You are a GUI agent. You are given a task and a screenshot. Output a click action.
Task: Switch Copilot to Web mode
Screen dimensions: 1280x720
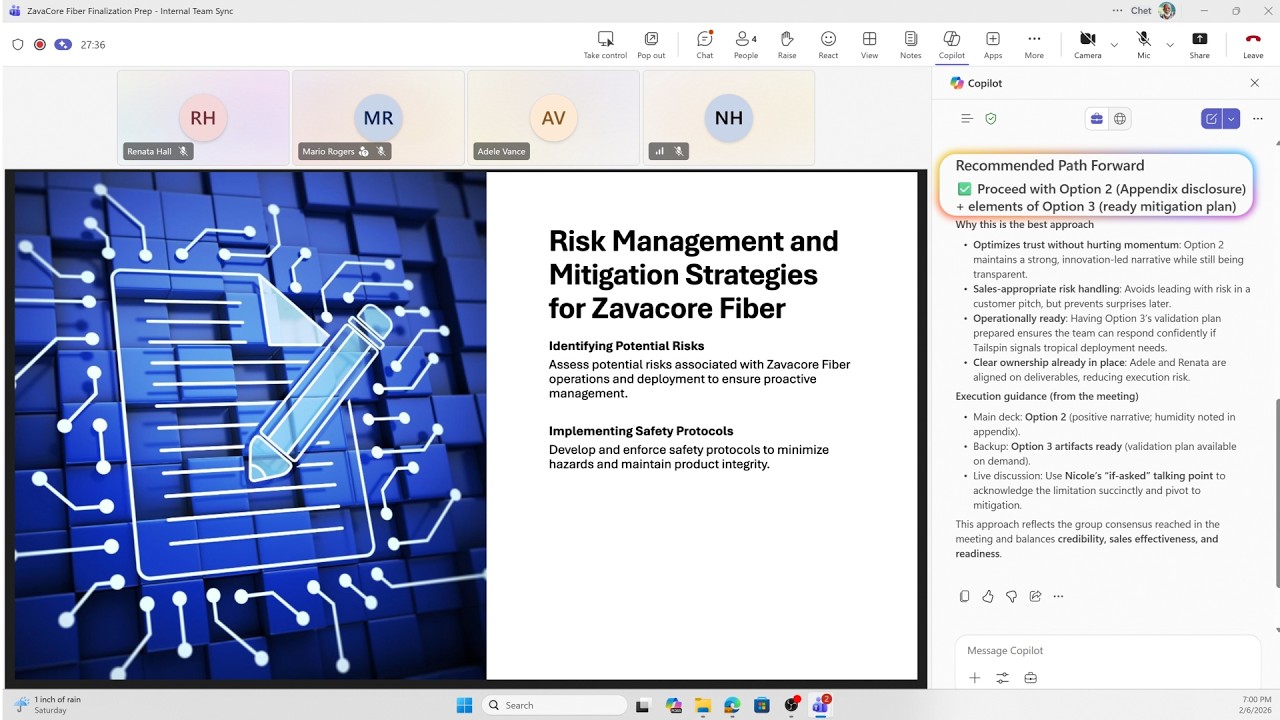point(1120,118)
